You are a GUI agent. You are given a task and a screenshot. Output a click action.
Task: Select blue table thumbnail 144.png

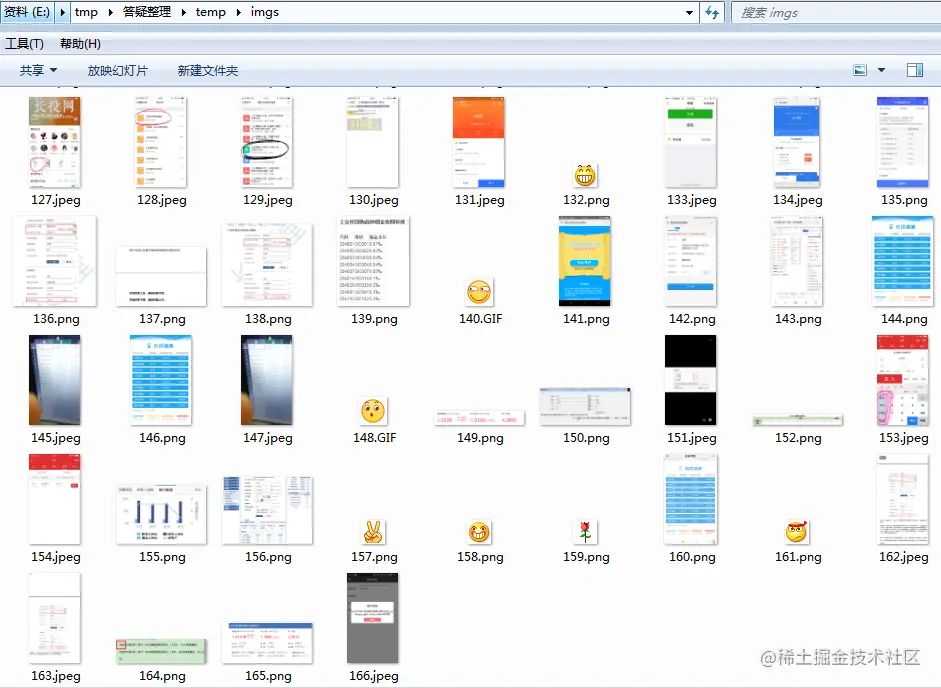pos(903,261)
